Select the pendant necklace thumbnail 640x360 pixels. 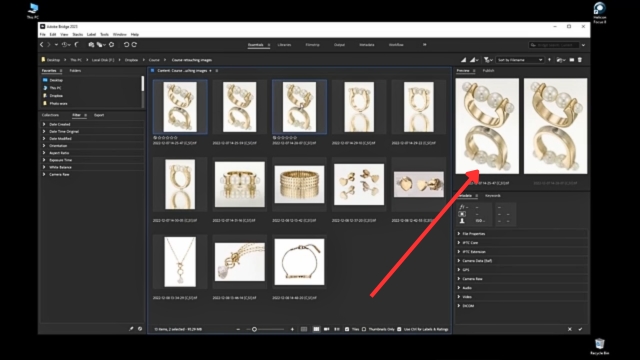[180, 262]
